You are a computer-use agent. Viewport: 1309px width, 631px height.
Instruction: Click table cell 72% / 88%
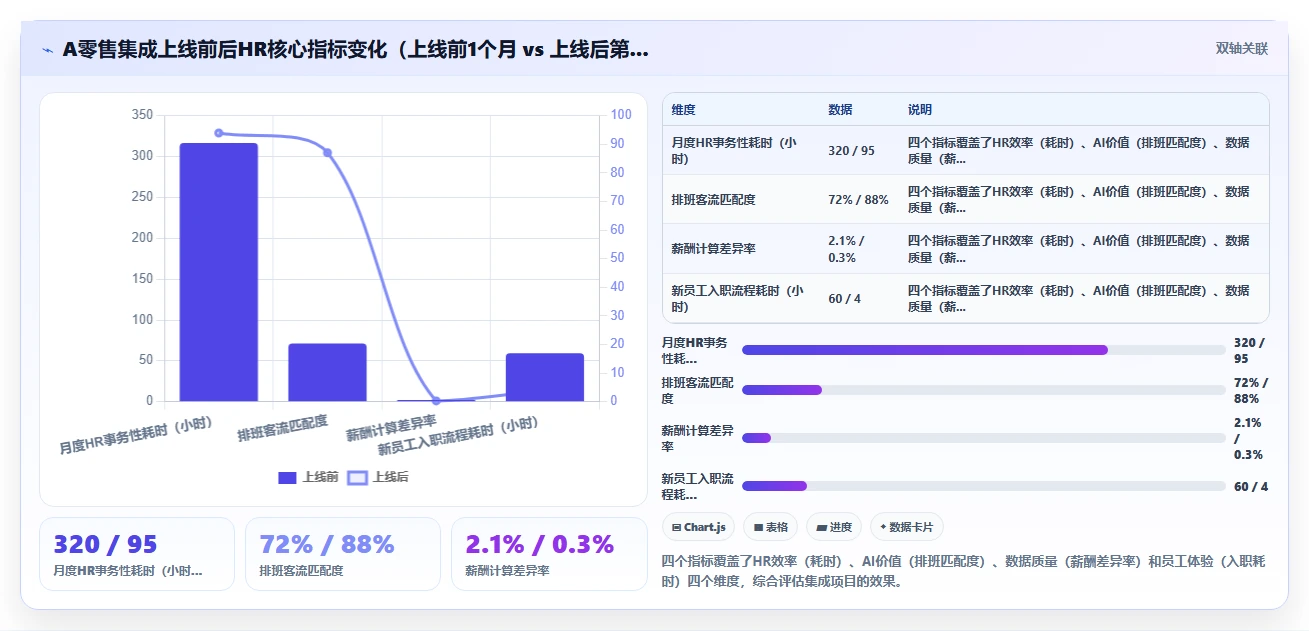click(859, 200)
